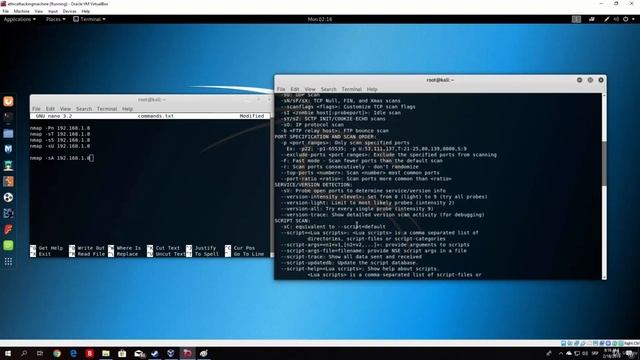Launch the Terminal from the Kali dock
The image size is (640, 360).
[x=8, y=117]
